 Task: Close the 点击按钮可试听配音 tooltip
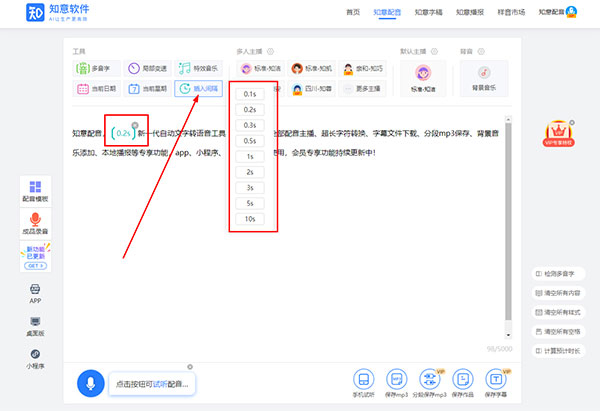pos(190,367)
